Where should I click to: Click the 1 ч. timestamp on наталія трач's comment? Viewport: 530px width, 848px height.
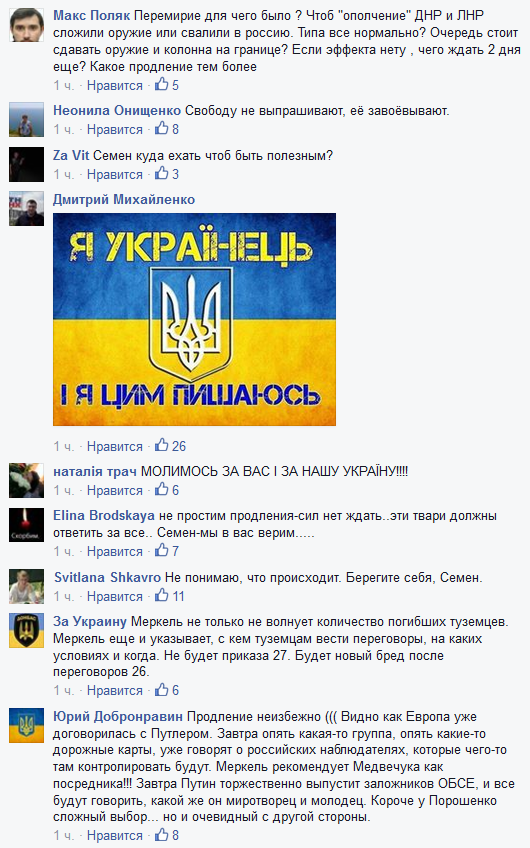[64, 491]
